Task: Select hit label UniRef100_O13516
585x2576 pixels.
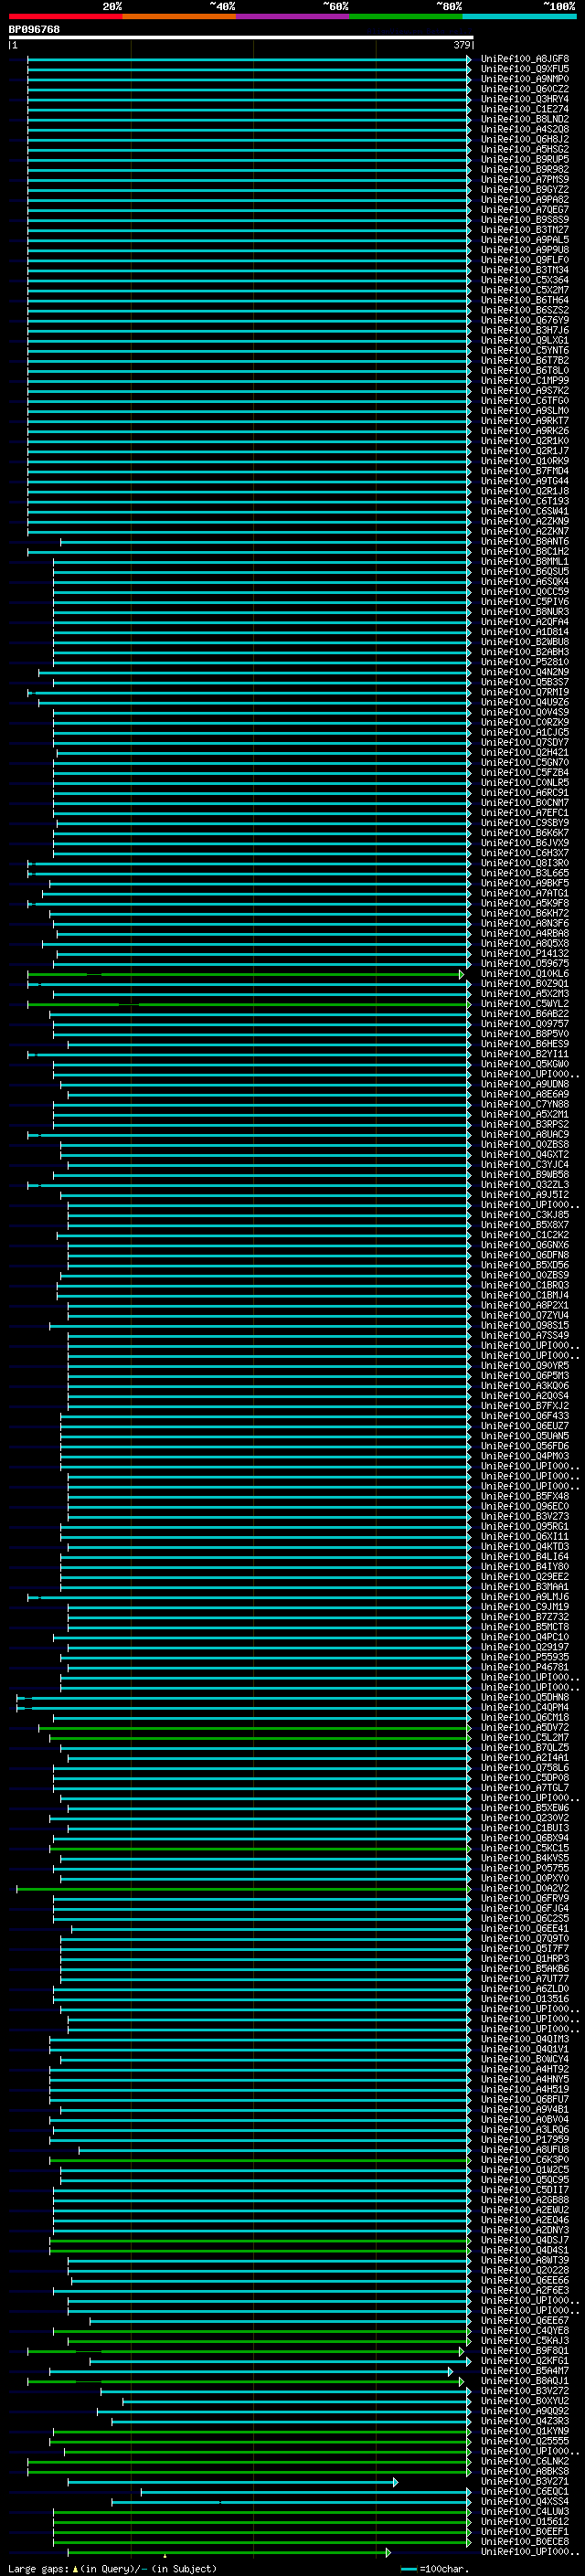Action: [525, 1999]
